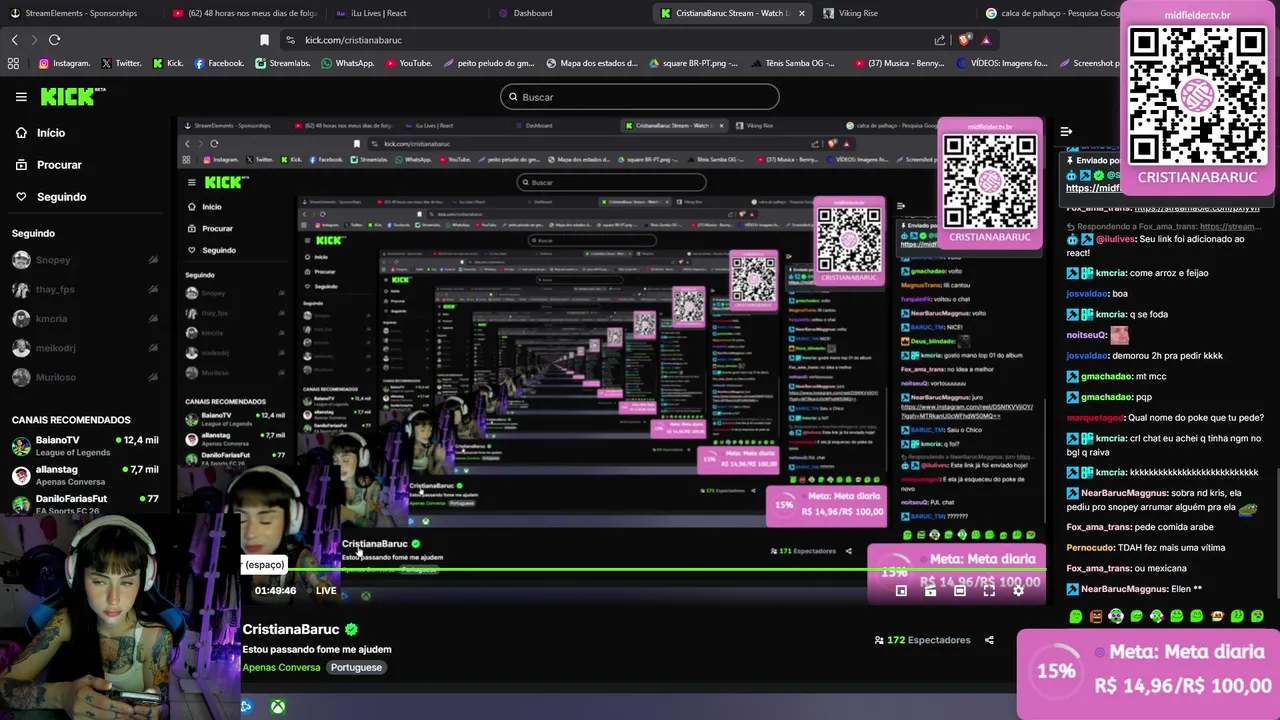The width and height of the screenshot is (1280, 720).
Task: Switch to the calca de palhaço Google tab
Action: pyautogui.click(x=1052, y=13)
